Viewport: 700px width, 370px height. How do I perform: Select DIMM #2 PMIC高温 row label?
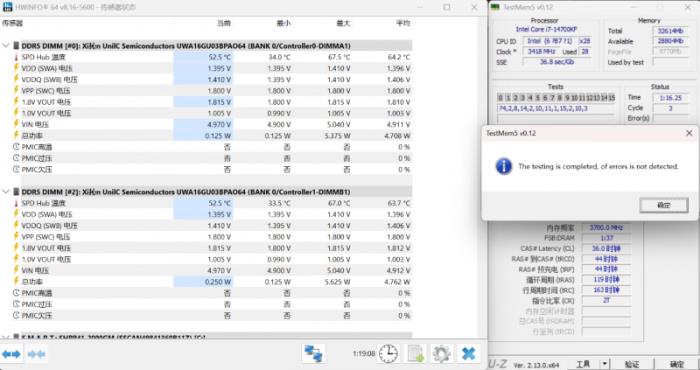click(x=37, y=293)
